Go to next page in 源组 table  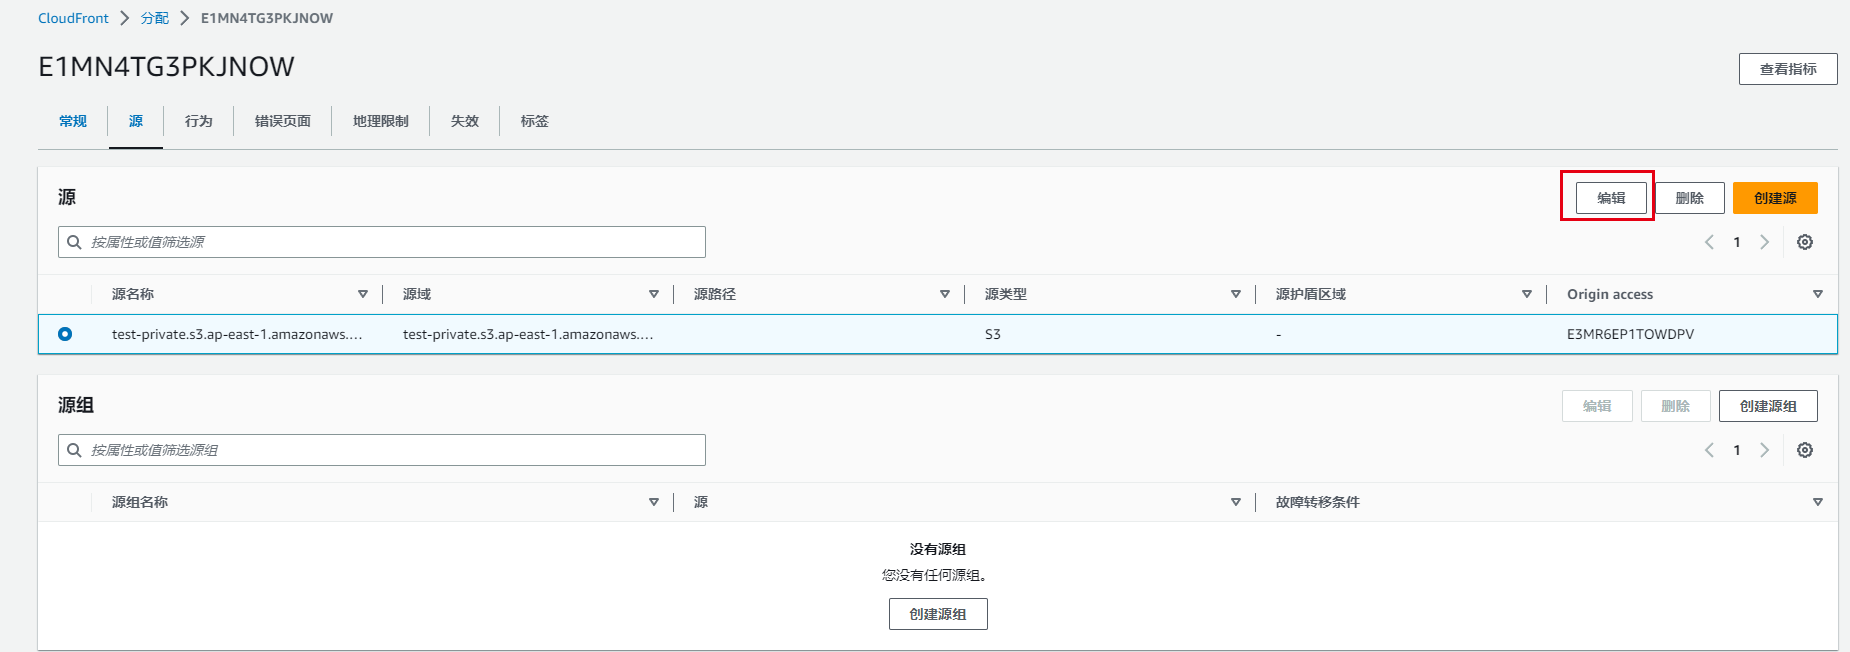tap(1764, 450)
